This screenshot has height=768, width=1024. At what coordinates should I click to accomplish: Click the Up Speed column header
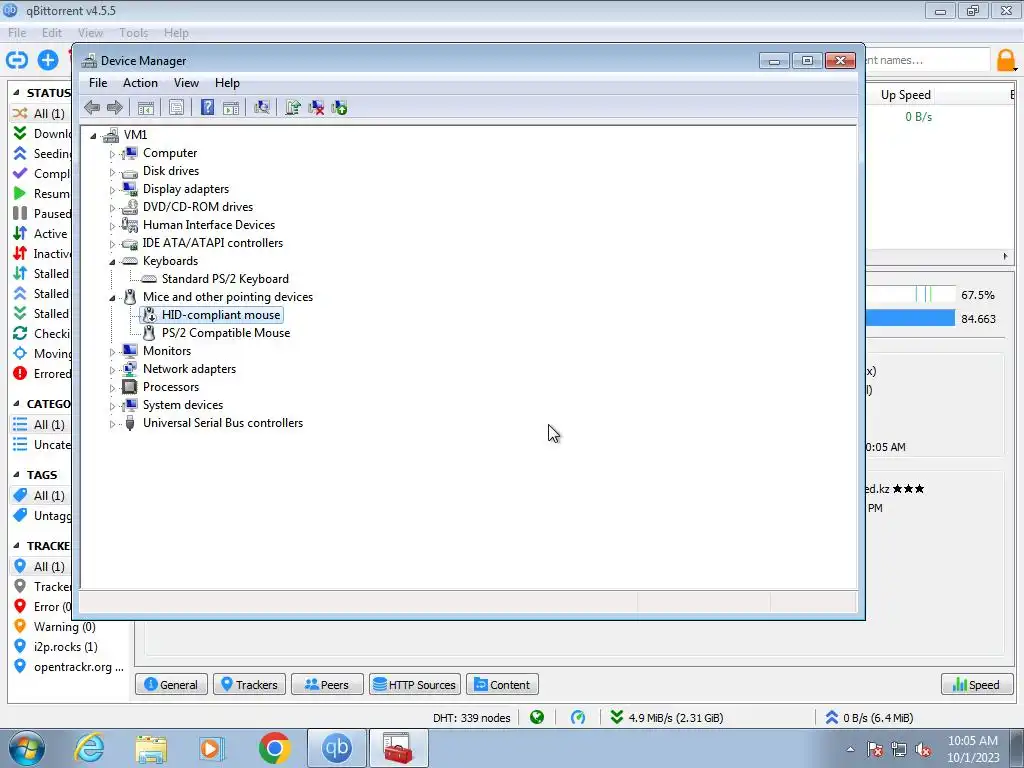906,95
